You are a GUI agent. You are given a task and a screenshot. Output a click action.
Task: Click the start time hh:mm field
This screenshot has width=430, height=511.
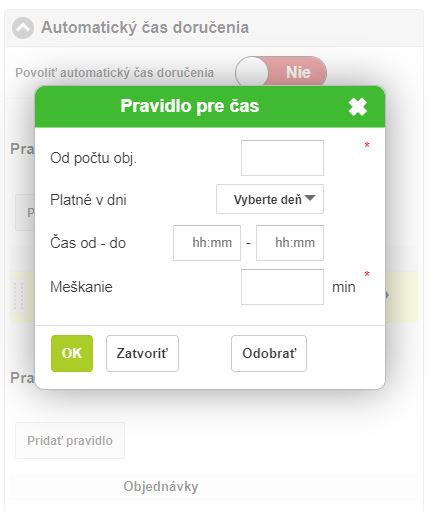207,243
